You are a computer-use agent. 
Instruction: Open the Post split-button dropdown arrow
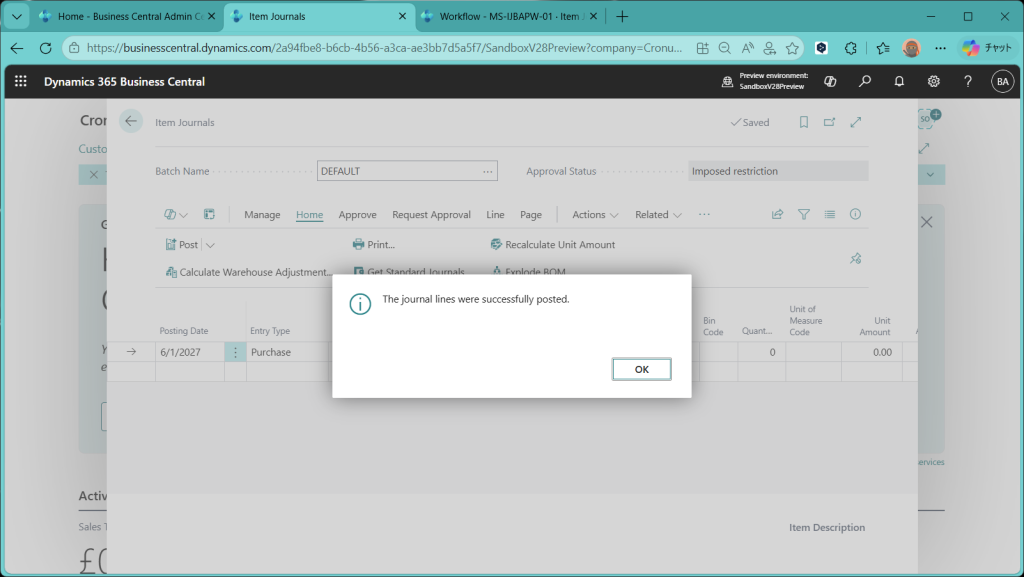(210, 245)
